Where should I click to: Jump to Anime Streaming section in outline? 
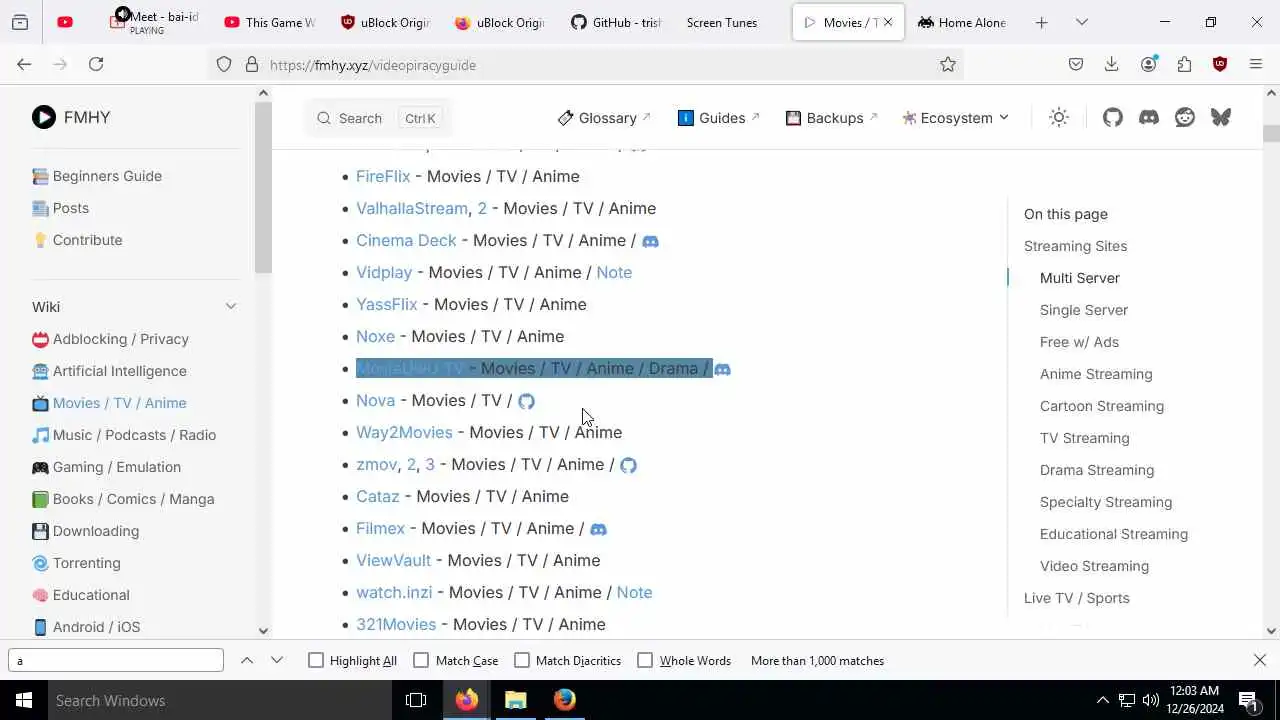[x=1096, y=374]
